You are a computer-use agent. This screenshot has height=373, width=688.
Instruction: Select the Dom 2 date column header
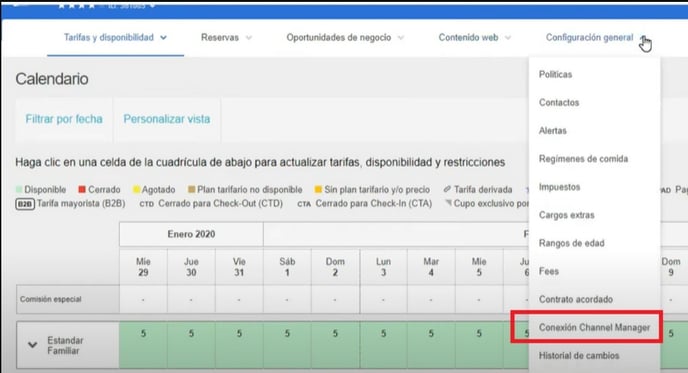[335, 267]
